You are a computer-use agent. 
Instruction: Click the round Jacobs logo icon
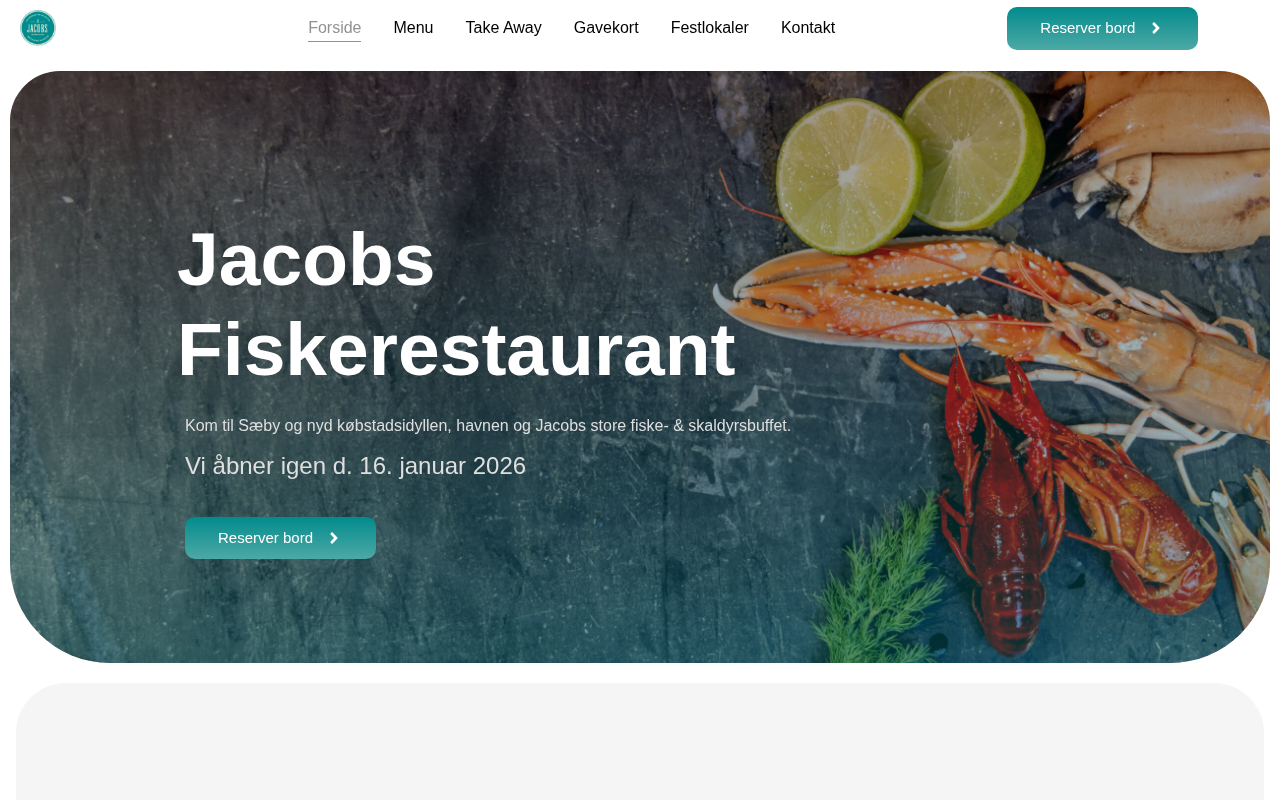(38, 28)
